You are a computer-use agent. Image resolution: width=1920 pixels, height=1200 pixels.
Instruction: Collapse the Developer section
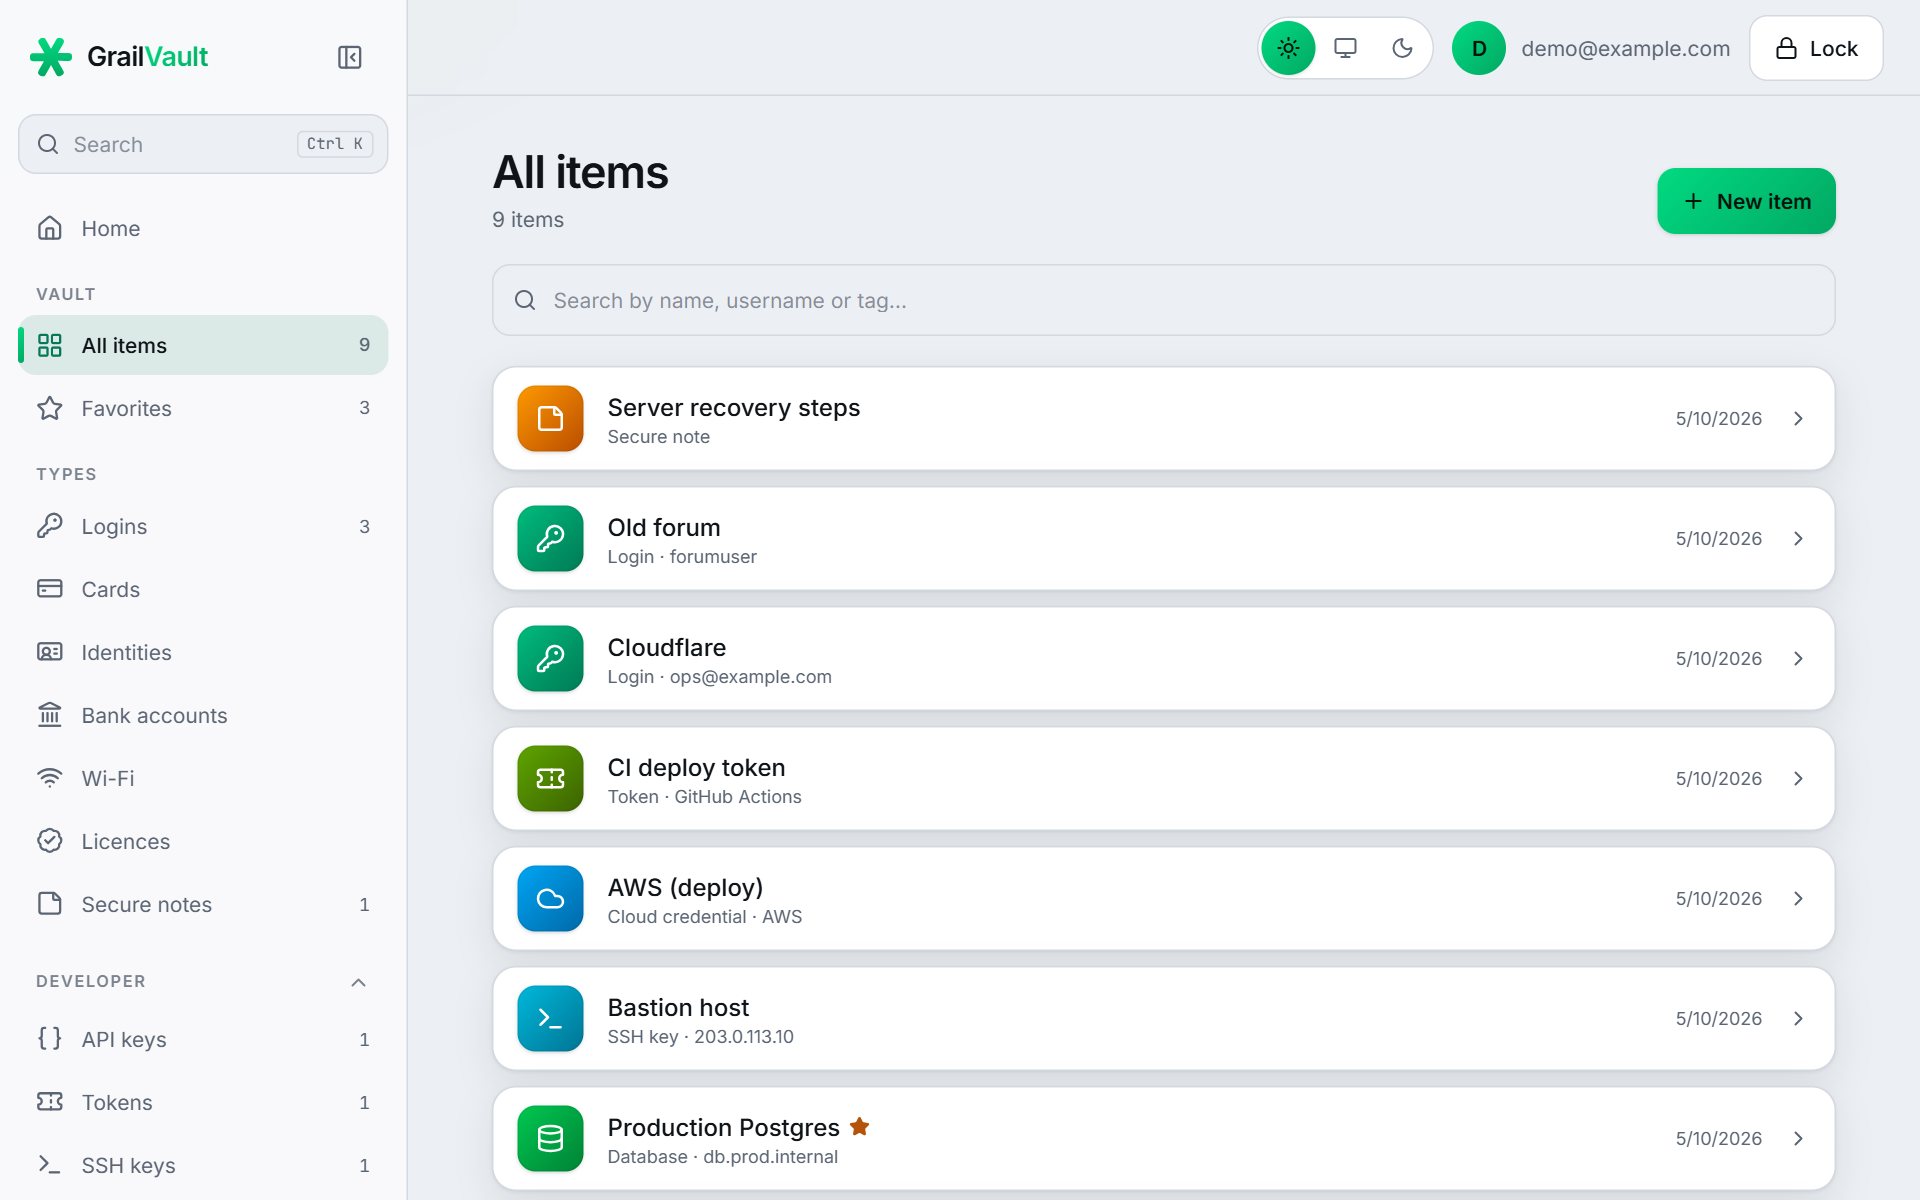pos(358,982)
